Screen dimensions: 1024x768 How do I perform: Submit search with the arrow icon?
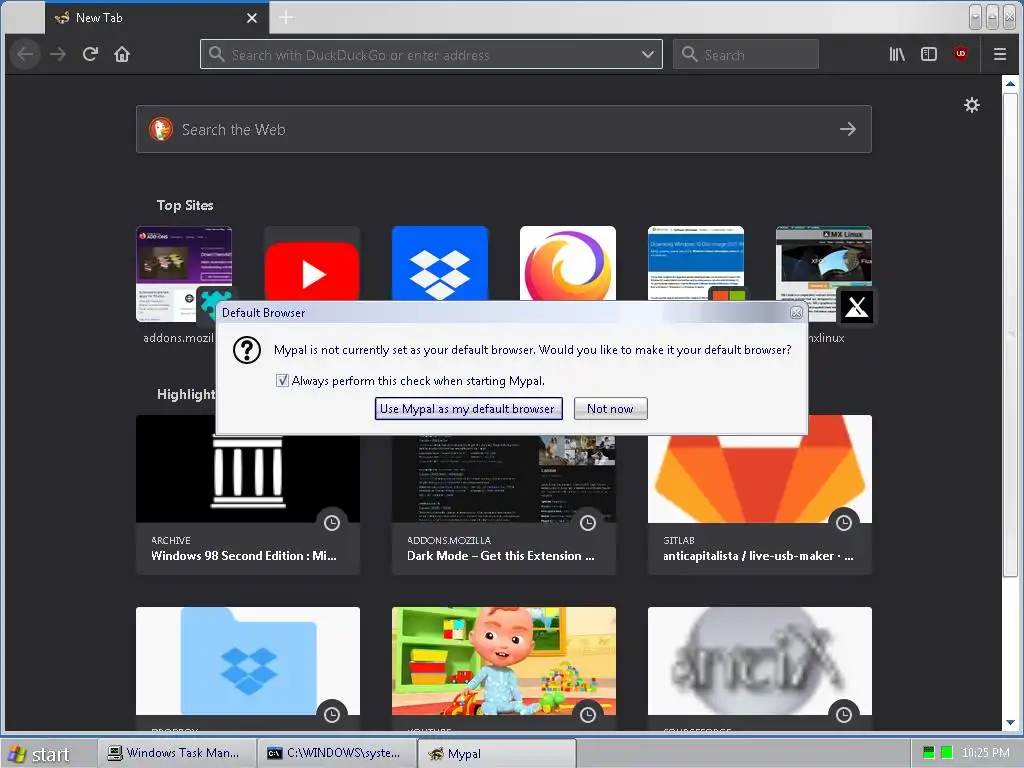click(x=848, y=129)
